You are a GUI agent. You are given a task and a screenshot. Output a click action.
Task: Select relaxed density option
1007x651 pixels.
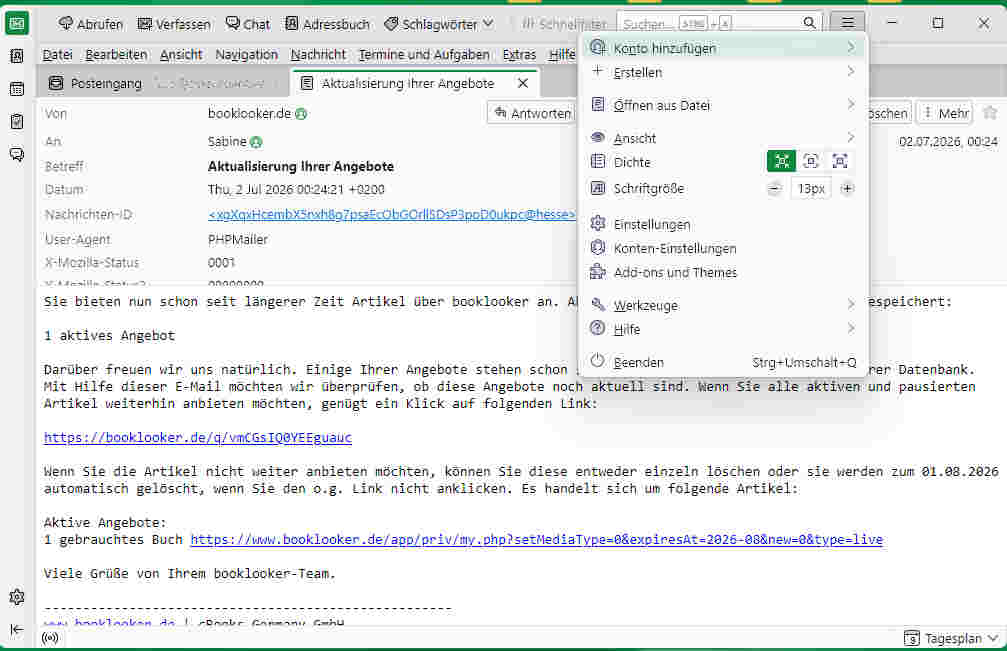(x=840, y=161)
